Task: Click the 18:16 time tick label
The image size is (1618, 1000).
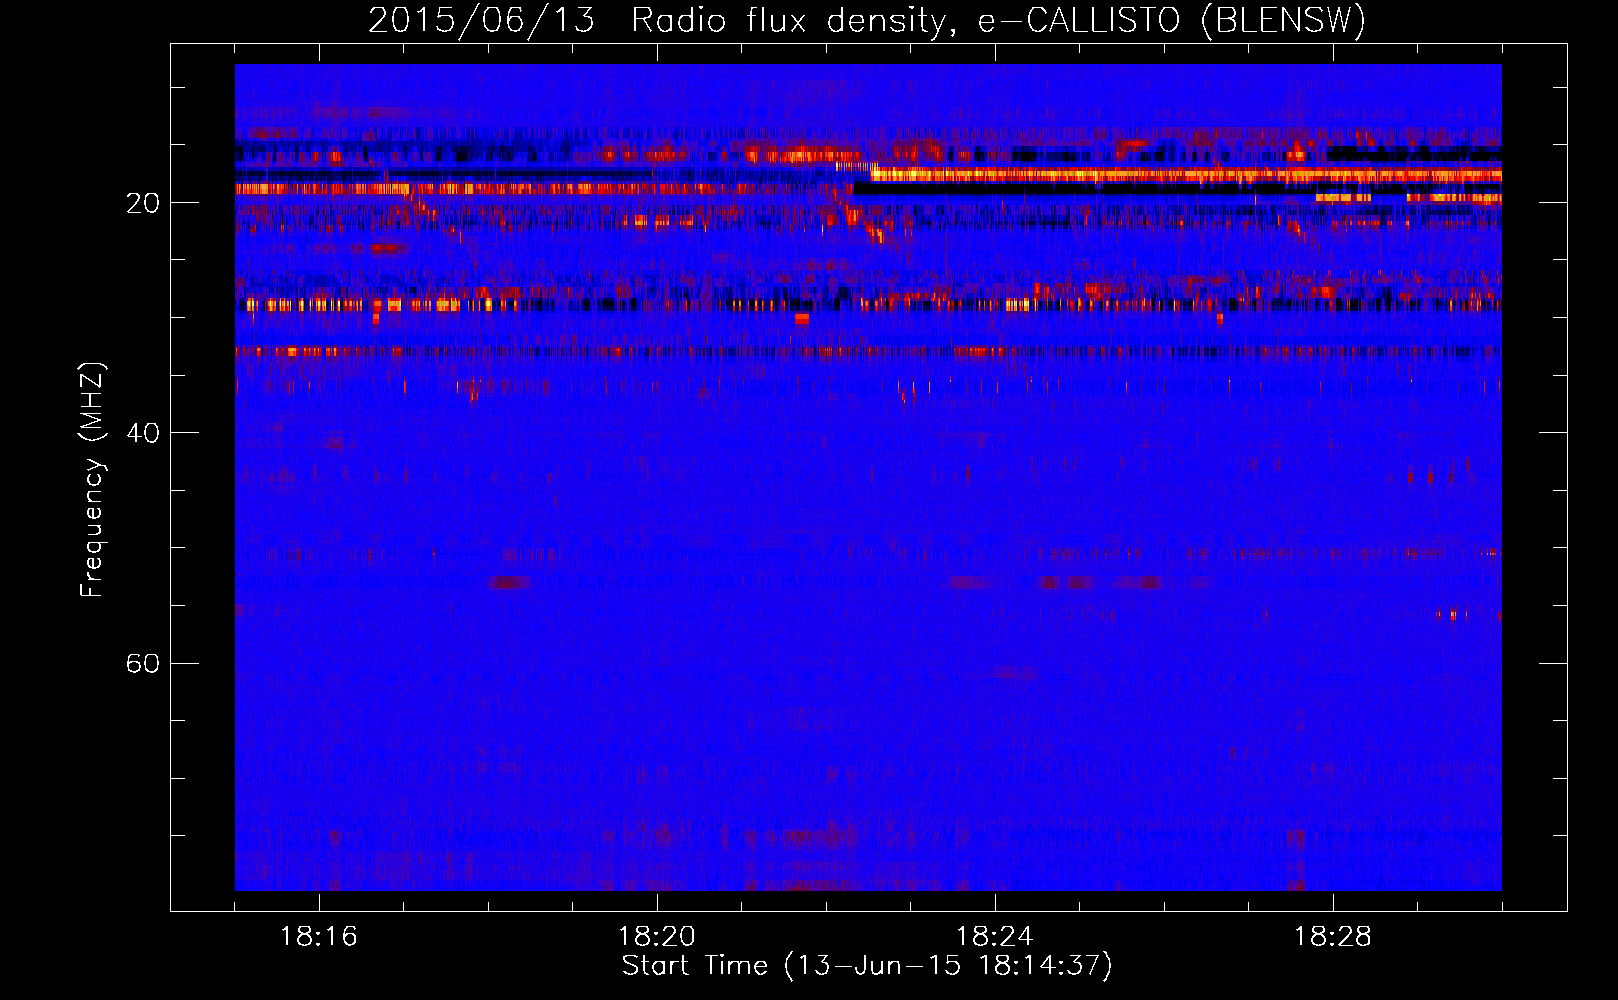Action: 319,937
